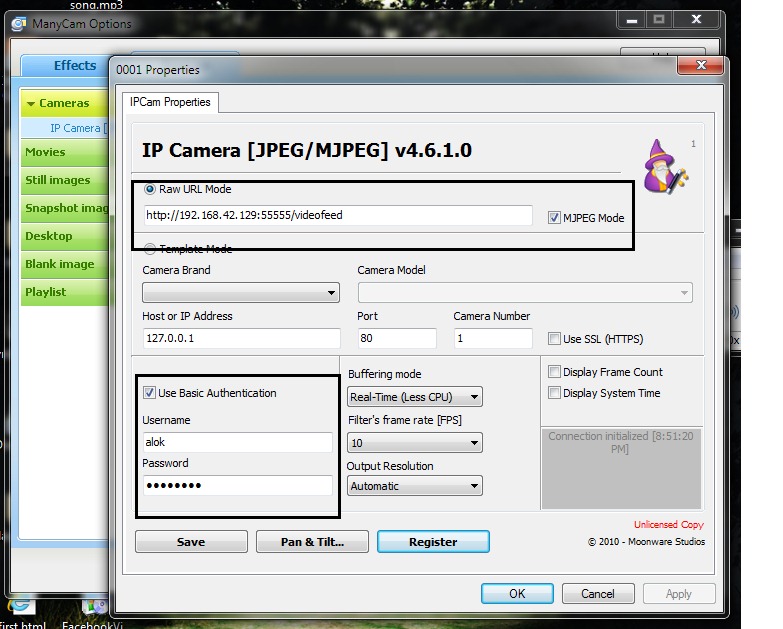783x629 pixels.
Task: Click the wizard mascot icon
Action: 665,167
